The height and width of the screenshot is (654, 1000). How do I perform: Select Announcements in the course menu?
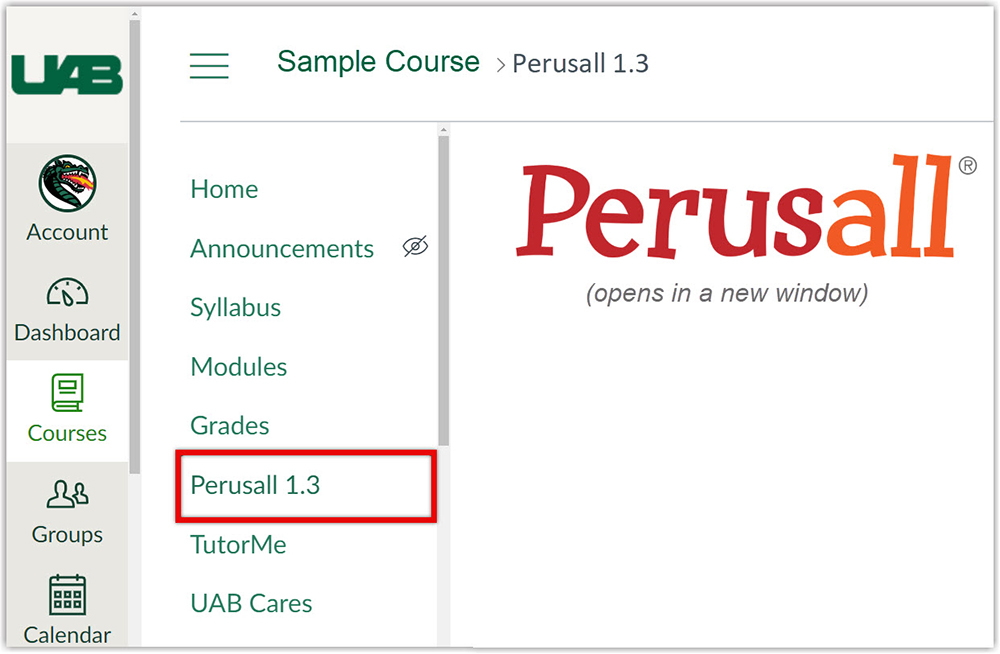click(282, 249)
